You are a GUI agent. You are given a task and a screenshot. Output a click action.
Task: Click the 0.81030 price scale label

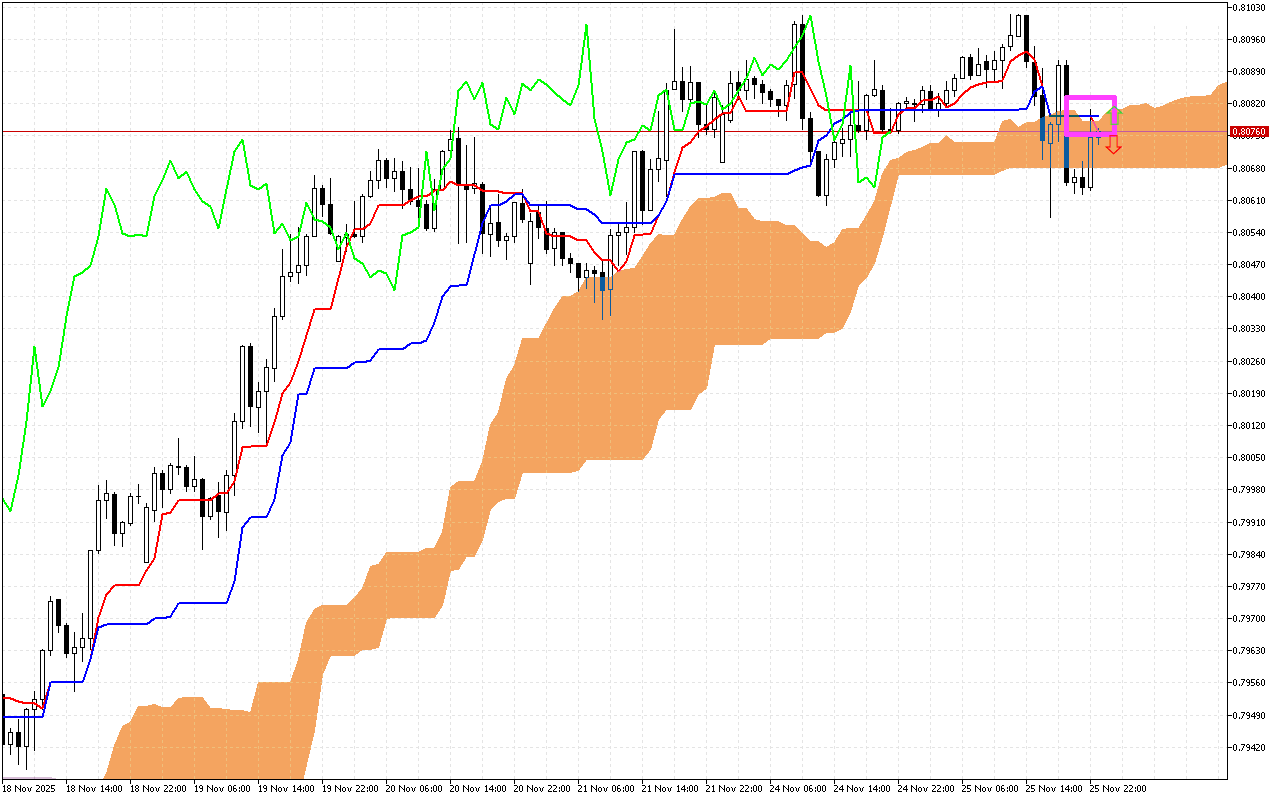point(1249,8)
